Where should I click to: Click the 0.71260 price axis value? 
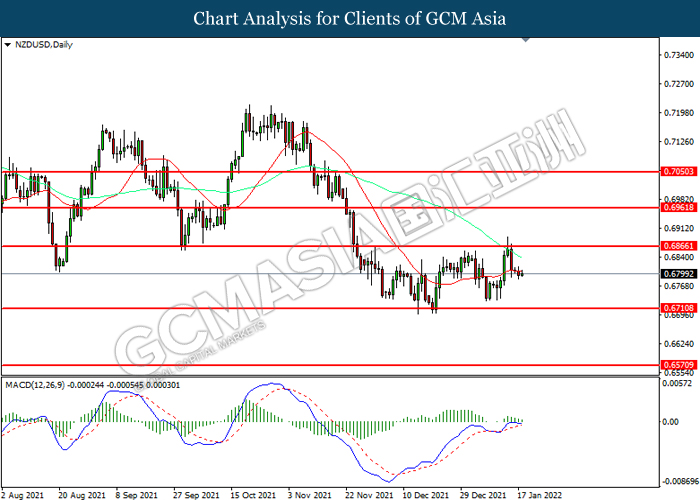679,142
